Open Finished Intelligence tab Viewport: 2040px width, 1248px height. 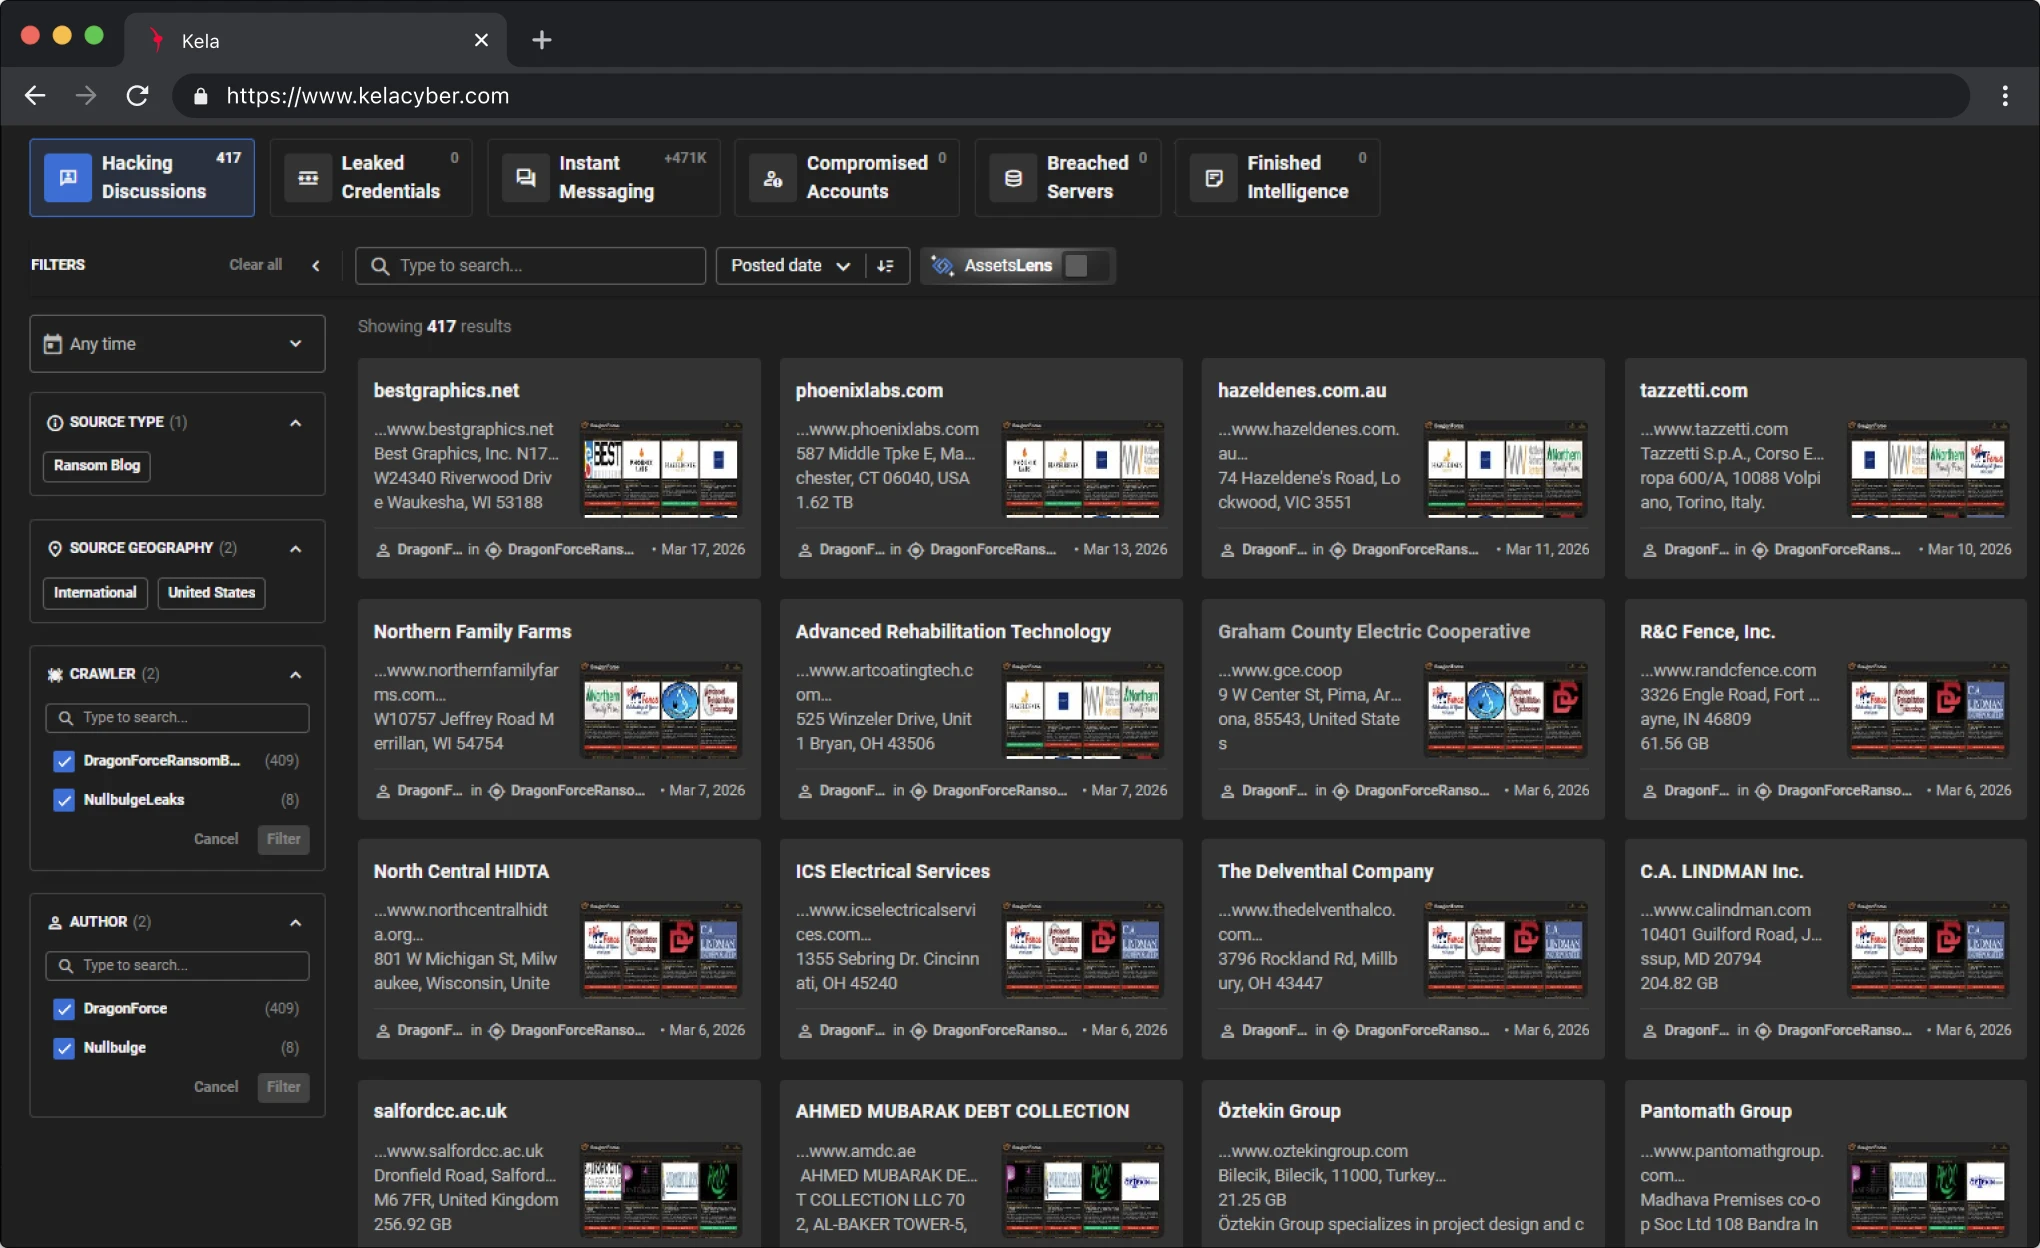1278,178
